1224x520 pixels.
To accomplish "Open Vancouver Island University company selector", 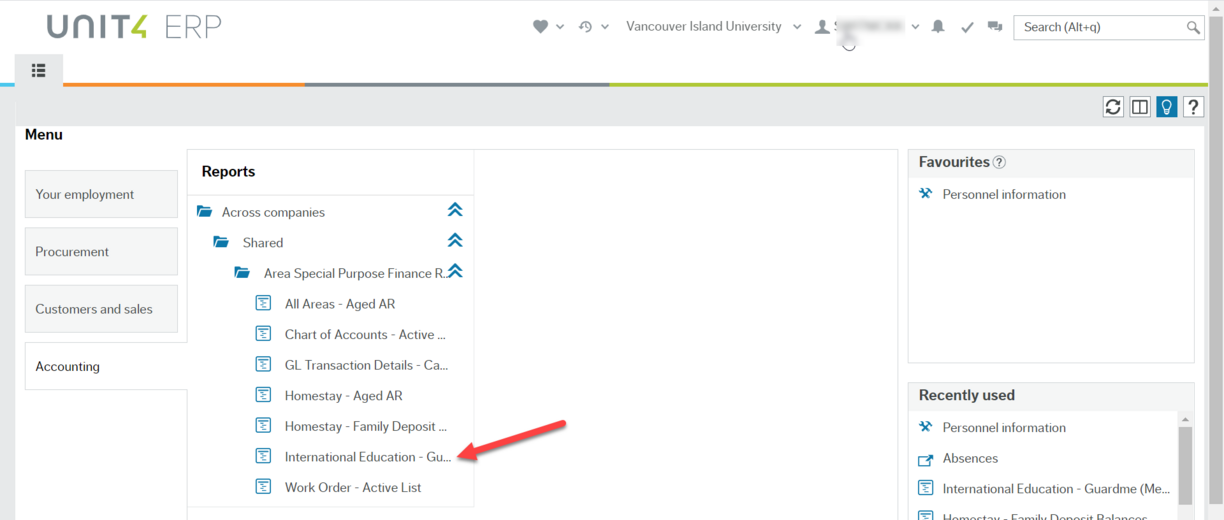I will tap(713, 27).
